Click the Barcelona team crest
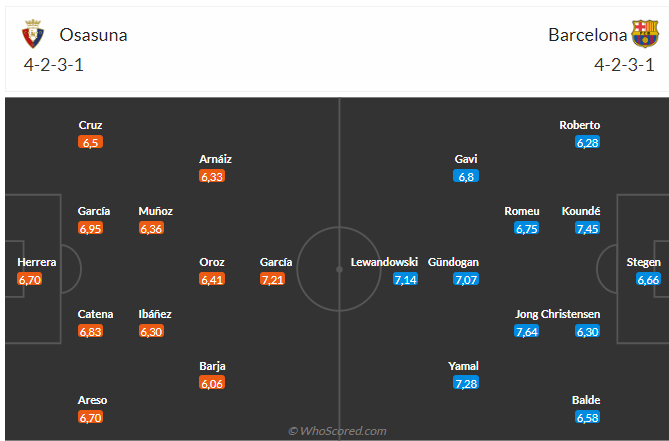The width and height of the screenshot is (669, 441). [645, 35]
